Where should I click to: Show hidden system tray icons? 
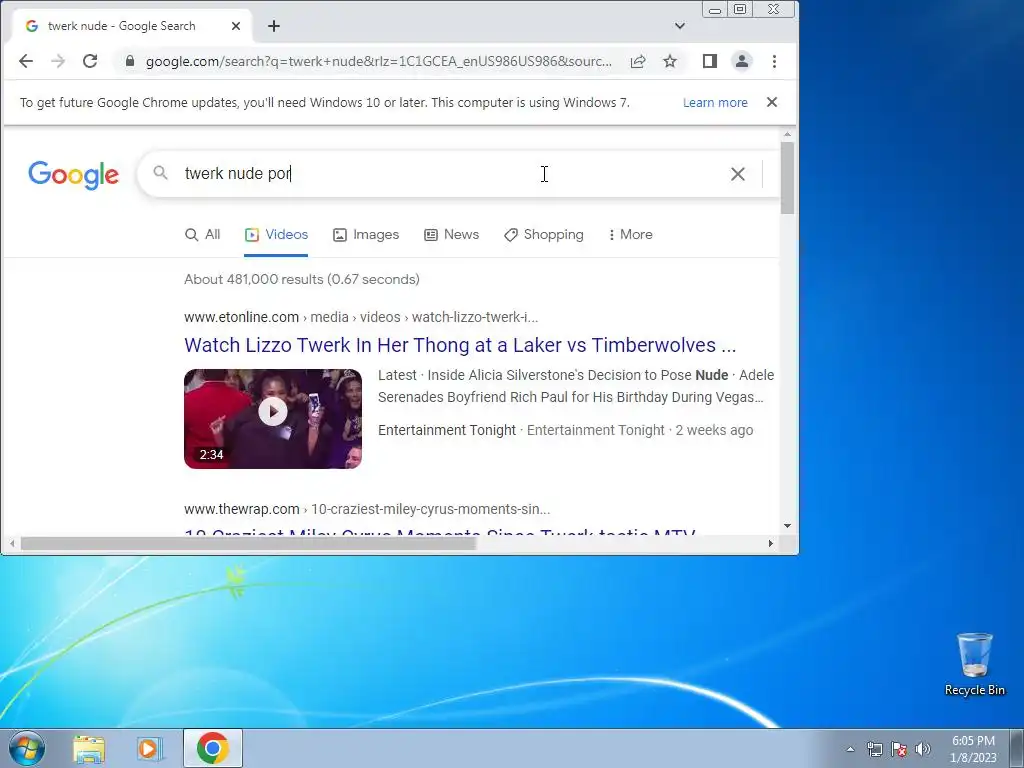coord(850,749)
